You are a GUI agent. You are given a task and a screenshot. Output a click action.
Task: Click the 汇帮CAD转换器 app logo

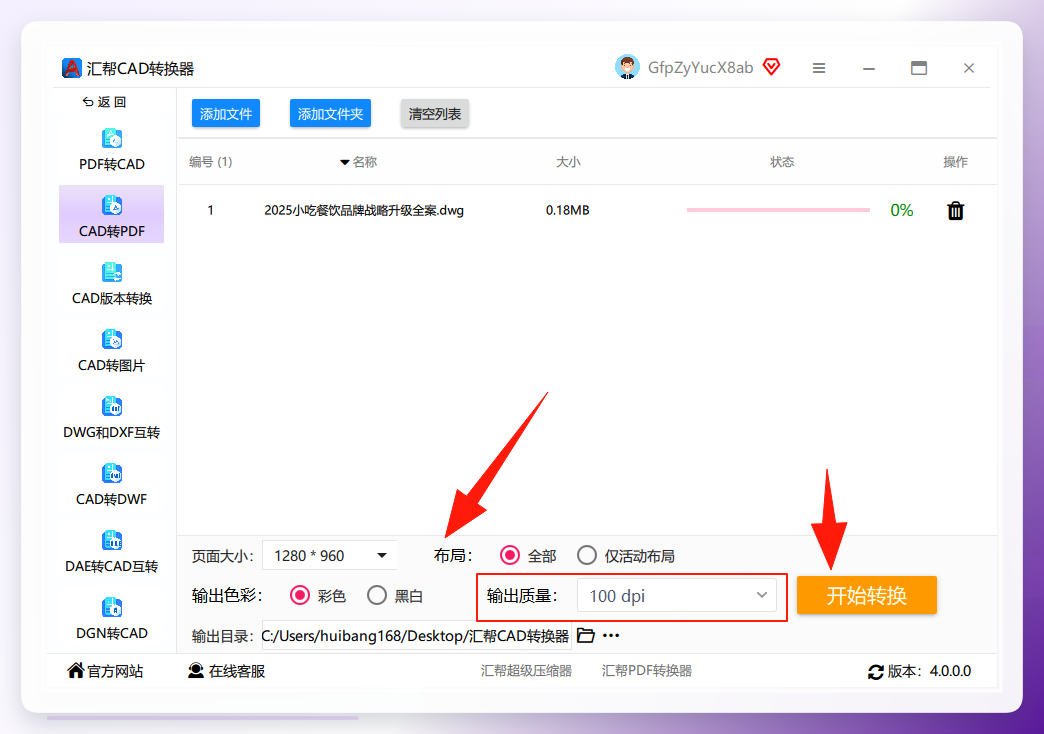(71, 68)
